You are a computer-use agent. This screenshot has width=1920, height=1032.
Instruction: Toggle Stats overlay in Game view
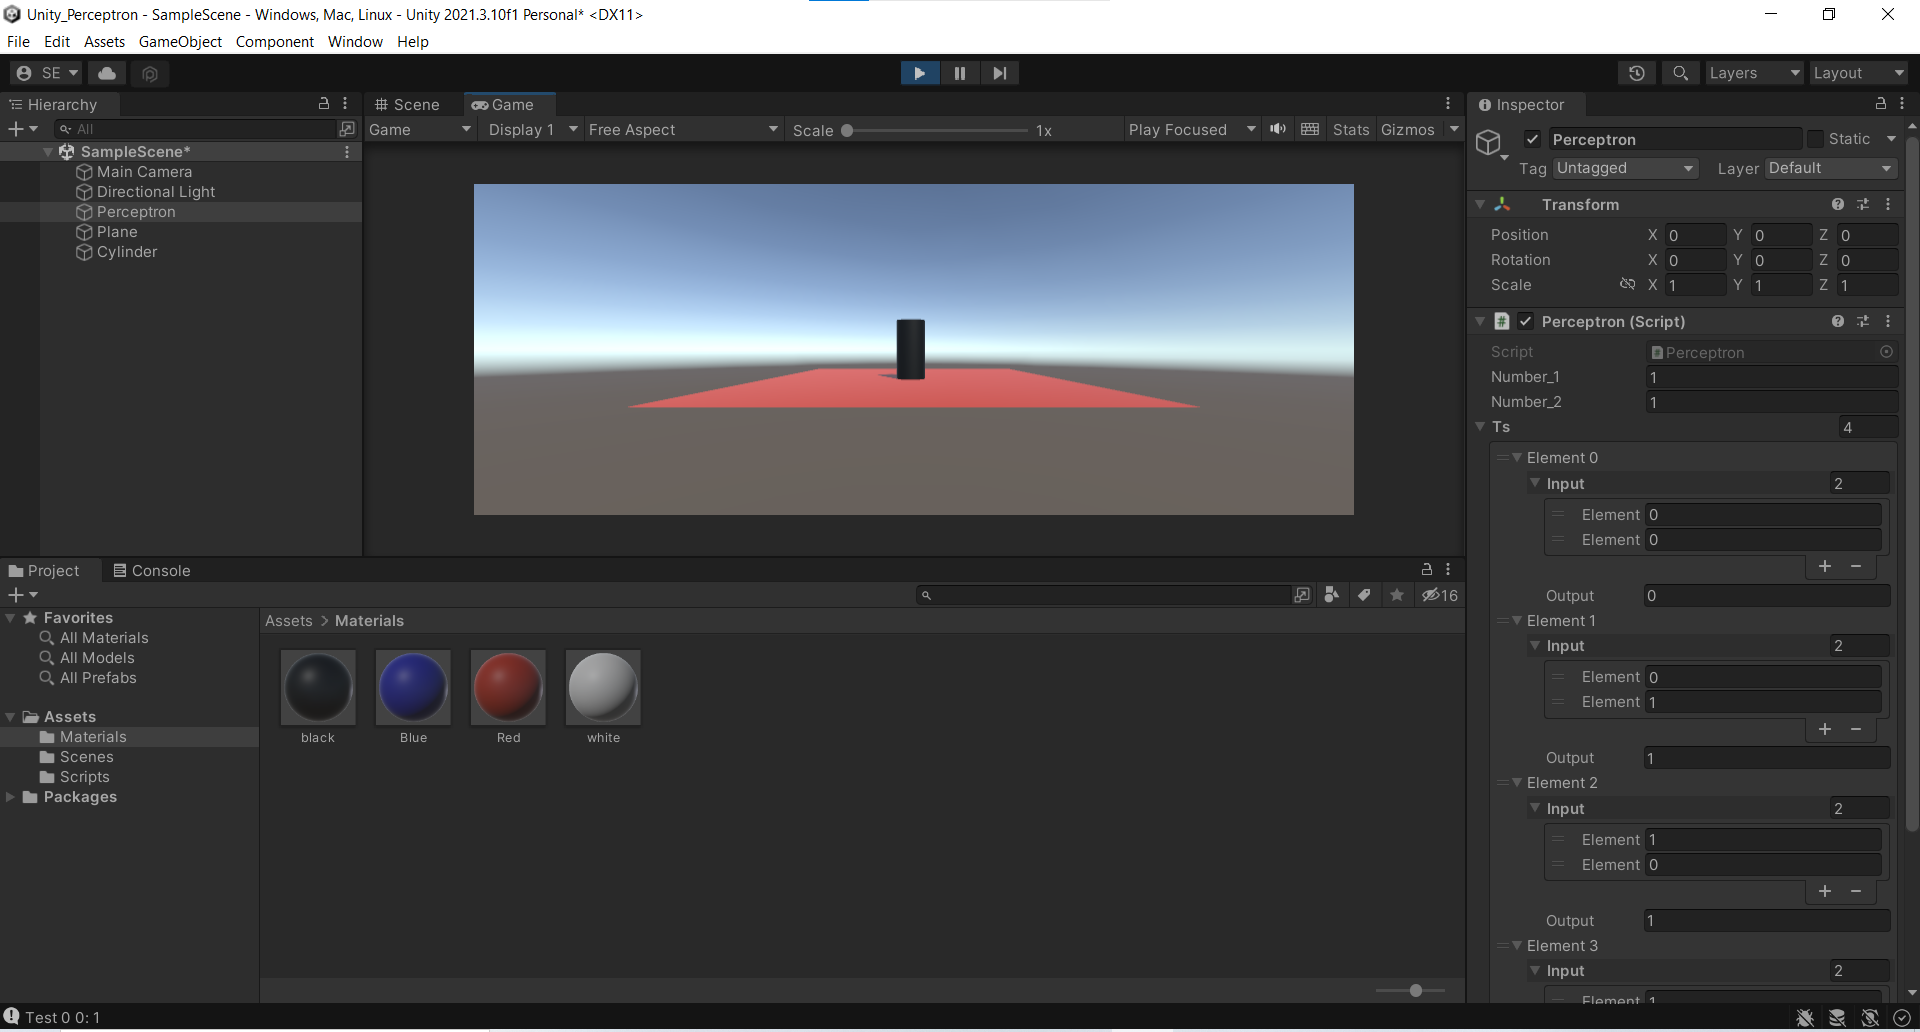[x=1351, y=130]
